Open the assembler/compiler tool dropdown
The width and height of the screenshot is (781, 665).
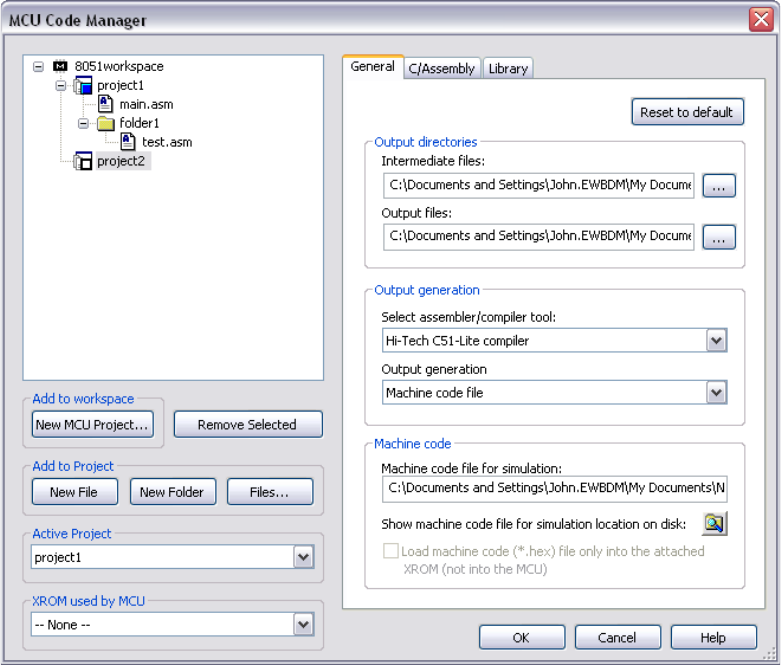pos(716,341)
